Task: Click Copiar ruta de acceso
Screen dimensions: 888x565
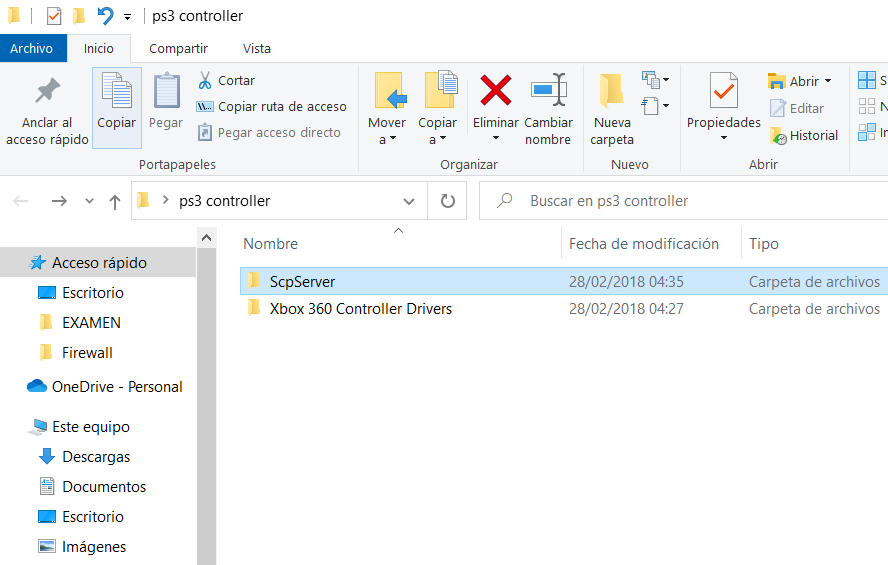Action: pyautogui.click(x=271, y=106)
